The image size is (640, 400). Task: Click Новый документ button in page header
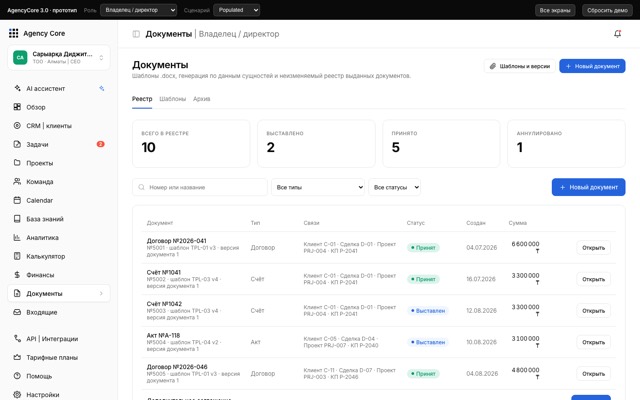coord(592,66)
